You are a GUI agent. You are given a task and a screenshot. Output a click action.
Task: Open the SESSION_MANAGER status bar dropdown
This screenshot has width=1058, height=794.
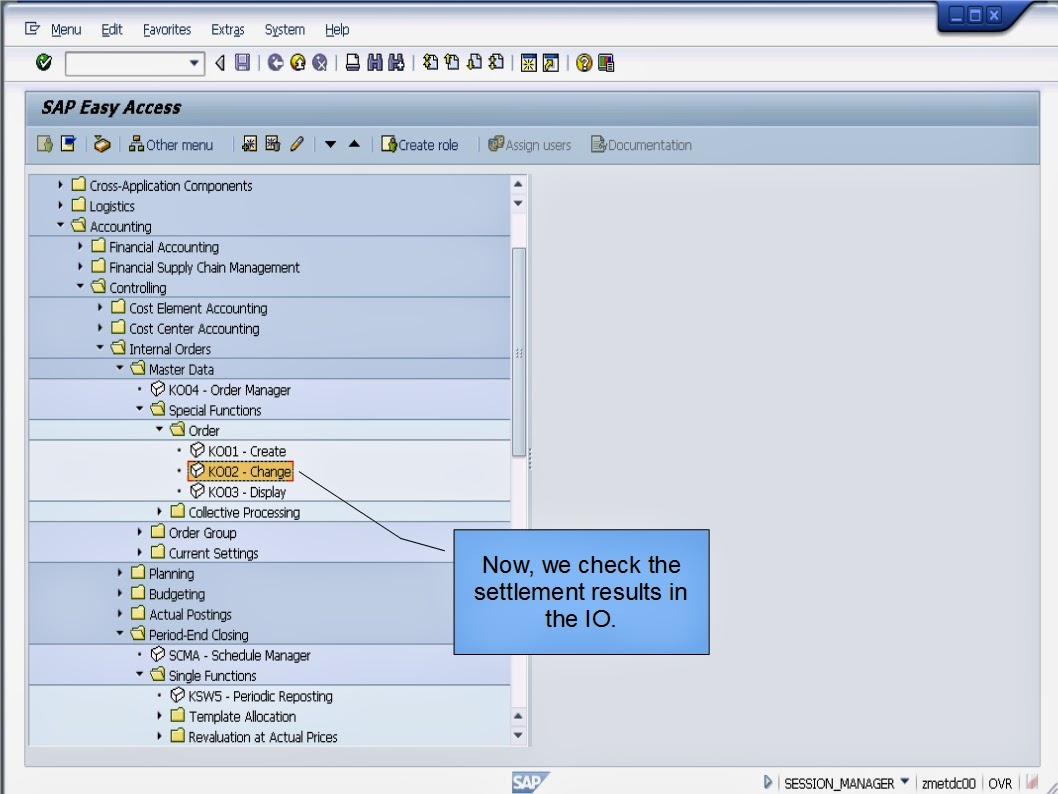(x=905, y=782)
